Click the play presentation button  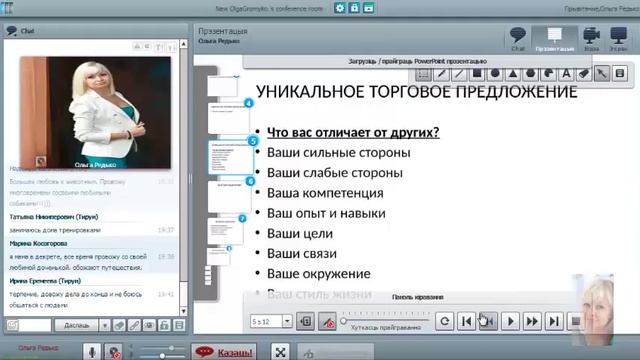tap(510, 322)
